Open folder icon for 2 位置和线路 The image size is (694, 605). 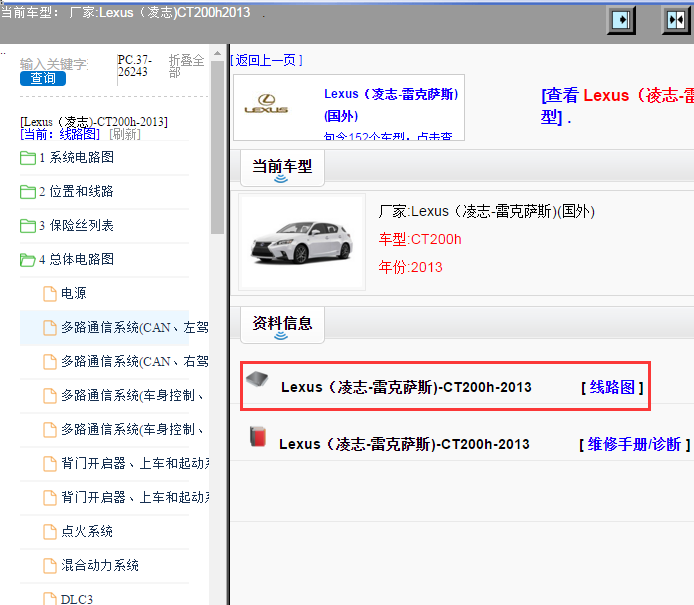pyautogui.click(x=28, y=192)
